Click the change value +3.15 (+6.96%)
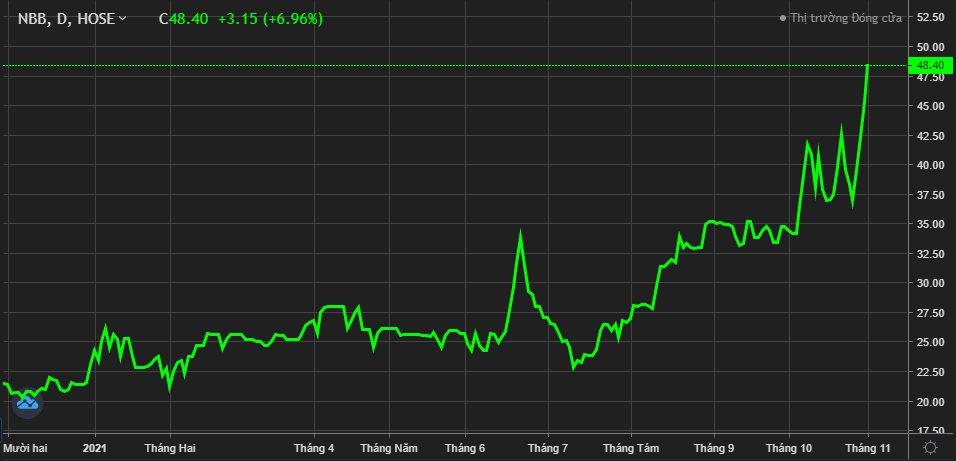The image size is (956, 461). pos(271,19)
